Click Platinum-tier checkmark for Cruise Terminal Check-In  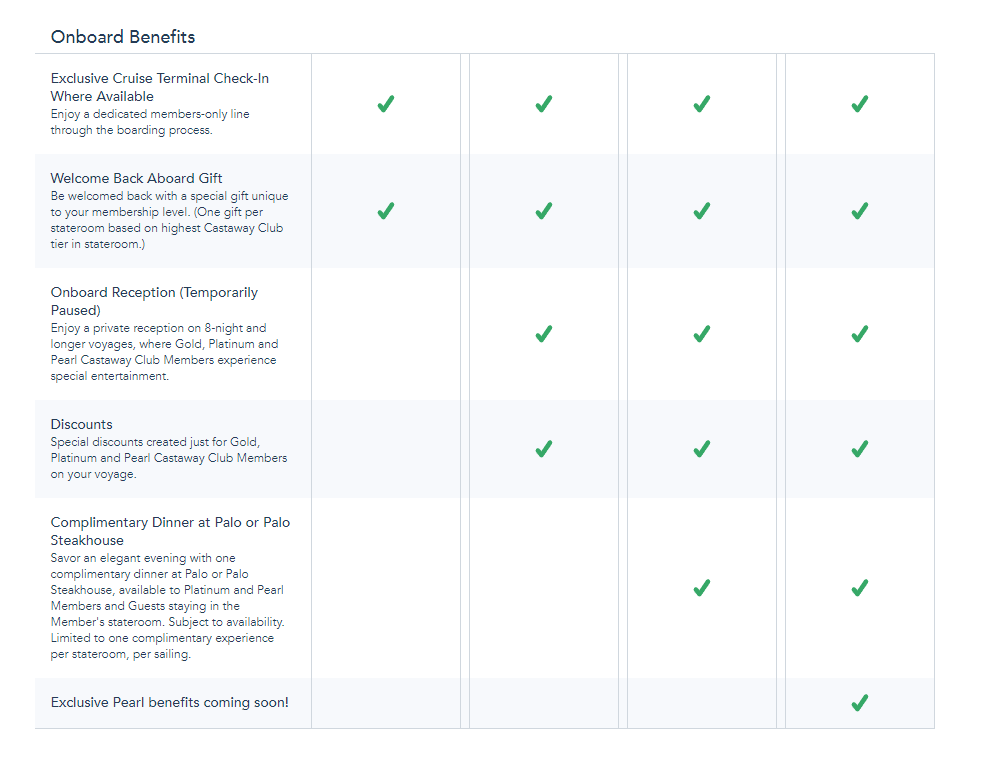(x=702, y=104)
